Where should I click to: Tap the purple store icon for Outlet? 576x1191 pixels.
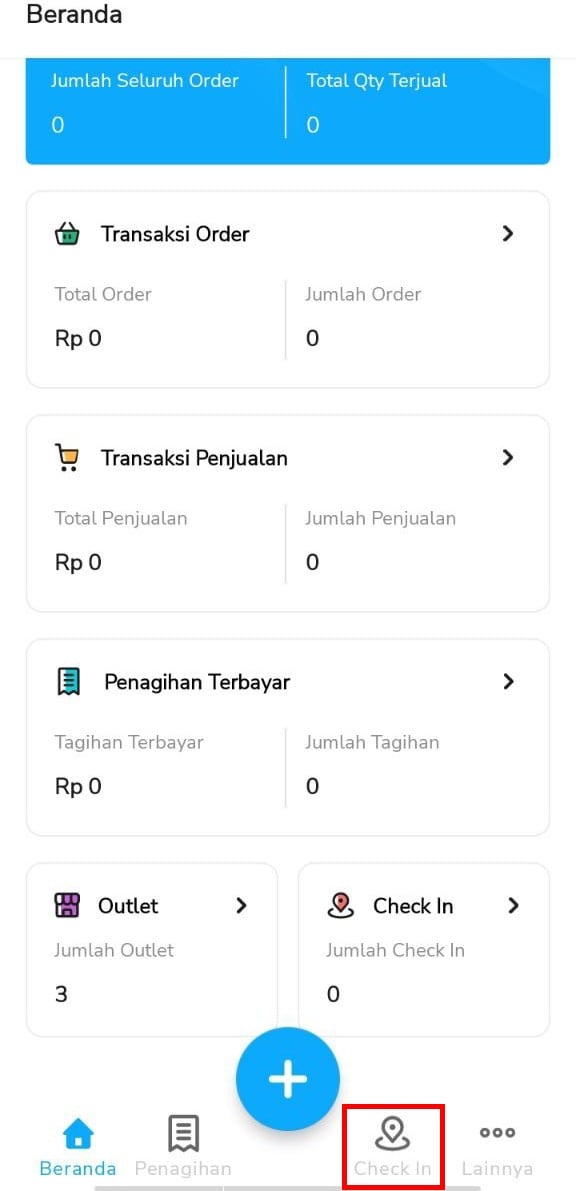tap(67, 905)
